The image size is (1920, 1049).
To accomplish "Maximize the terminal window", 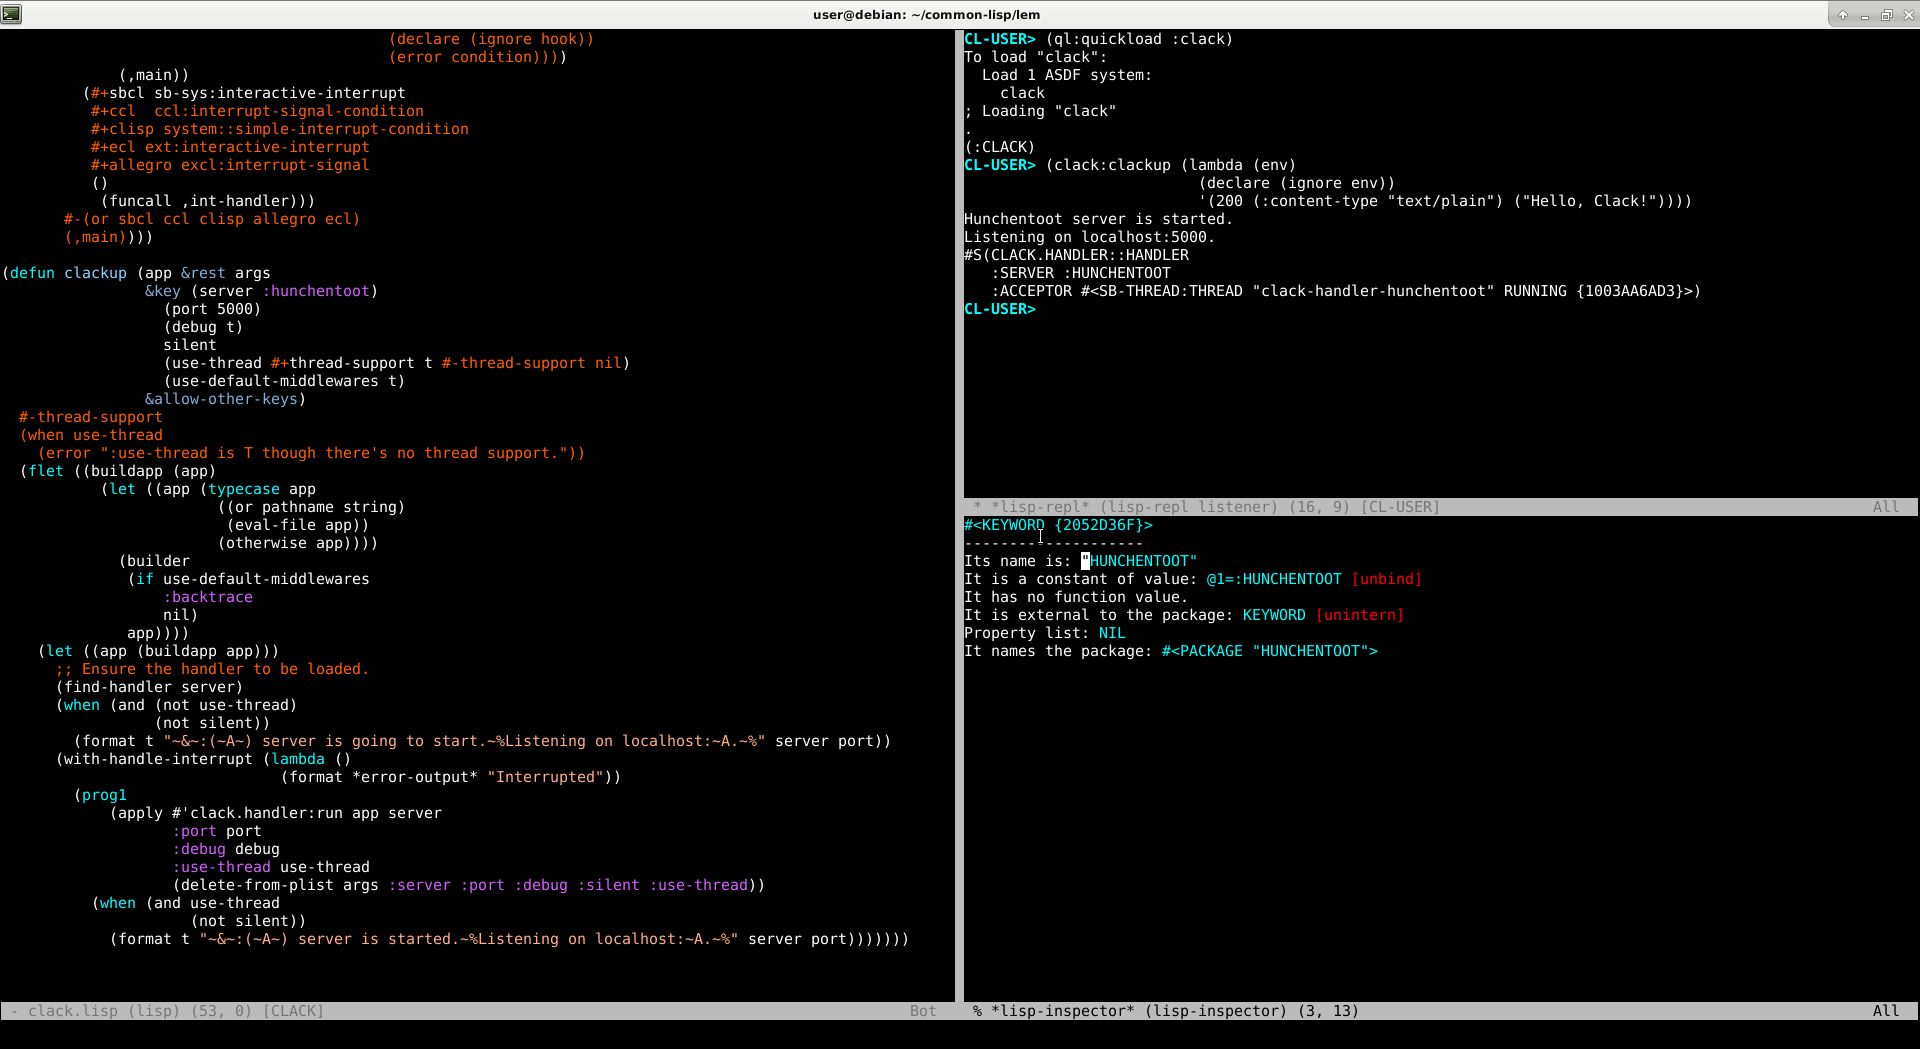I will [x=1886, y=15].
